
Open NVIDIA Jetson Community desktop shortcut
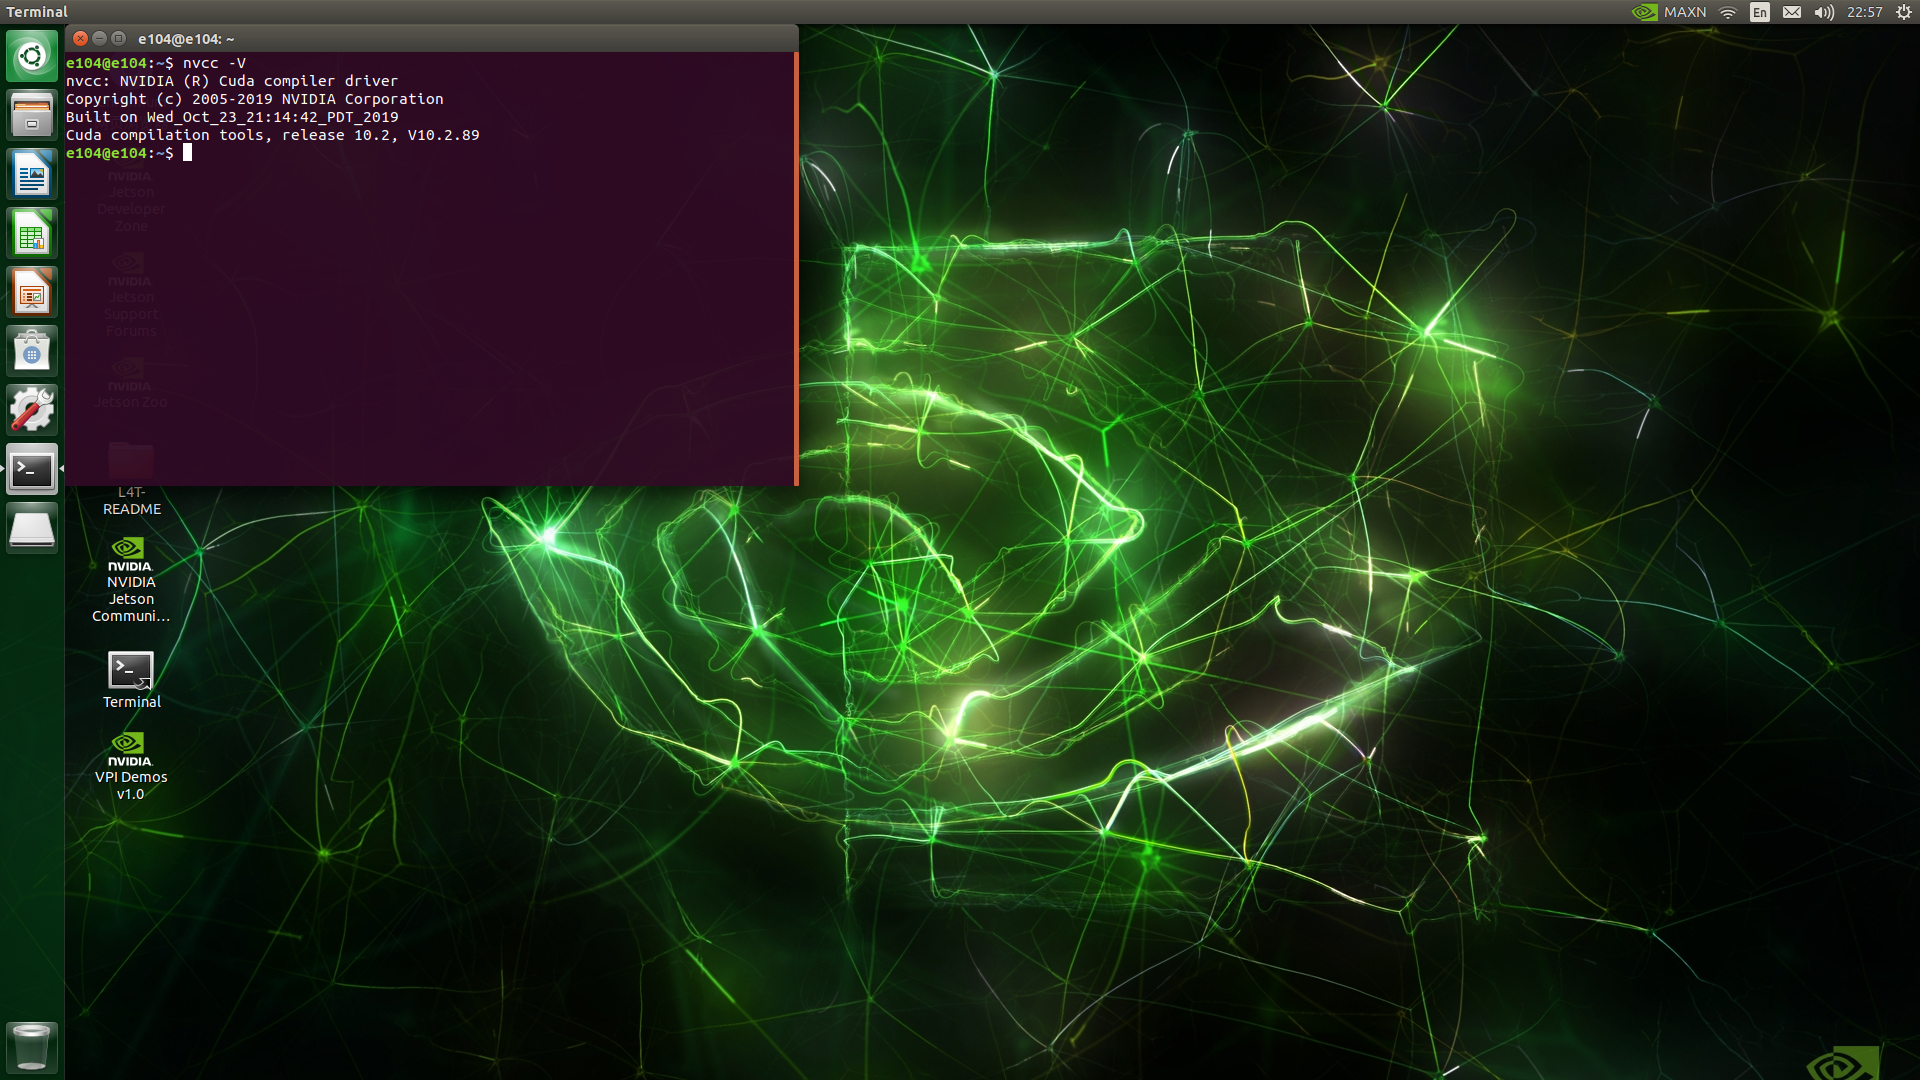click(x=131, y=580)
